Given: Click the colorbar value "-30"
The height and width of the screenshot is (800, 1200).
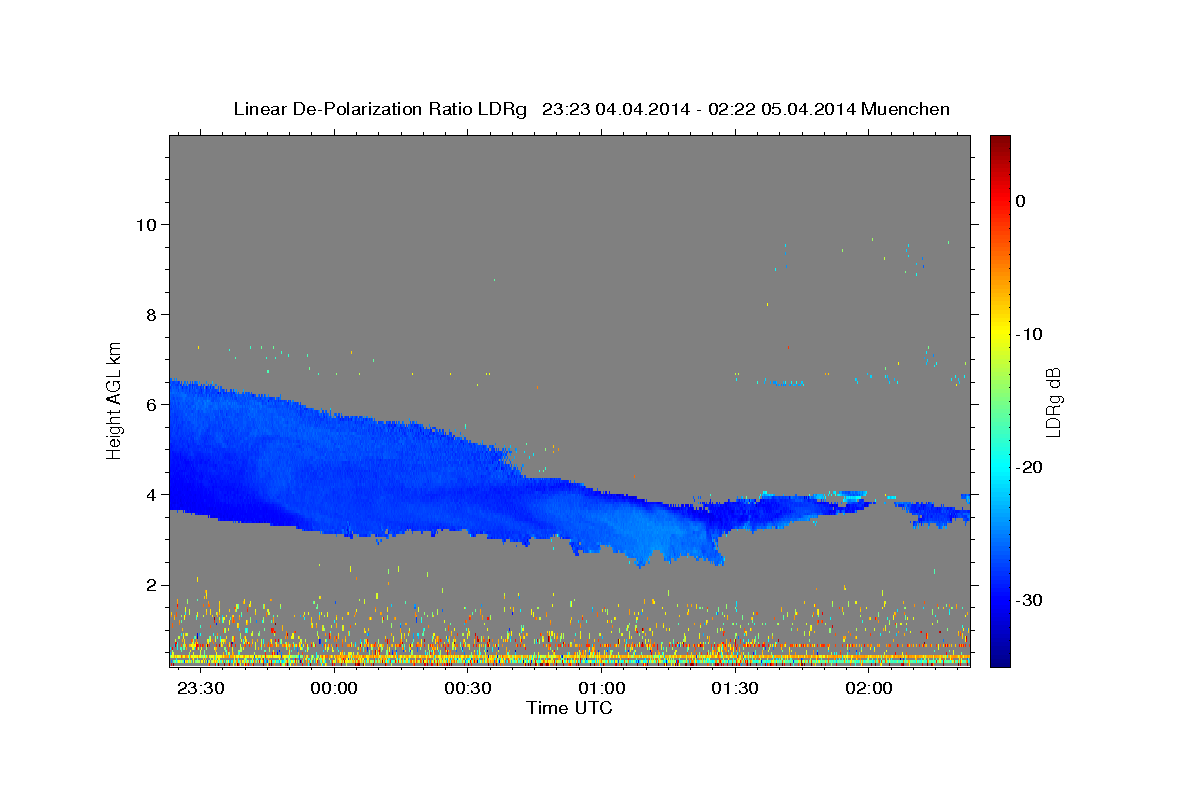Looking at the screenshot, I should coord(1029,600).
